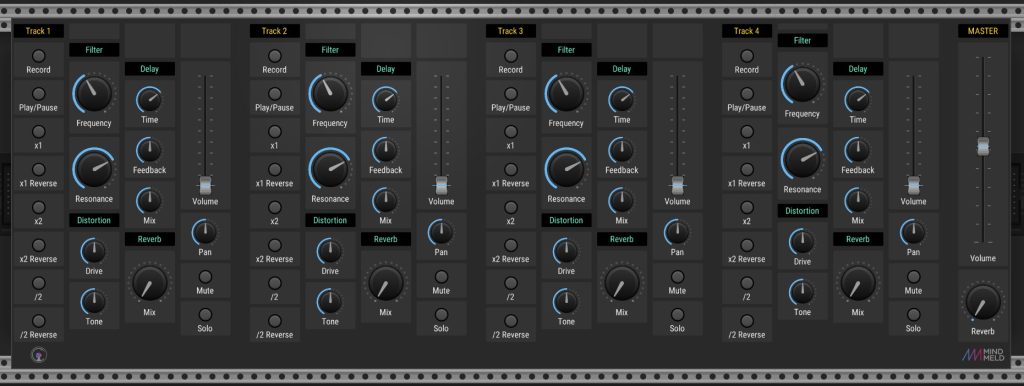
Task: Toggle Track 2 Record button
Action: pos(275,56)
